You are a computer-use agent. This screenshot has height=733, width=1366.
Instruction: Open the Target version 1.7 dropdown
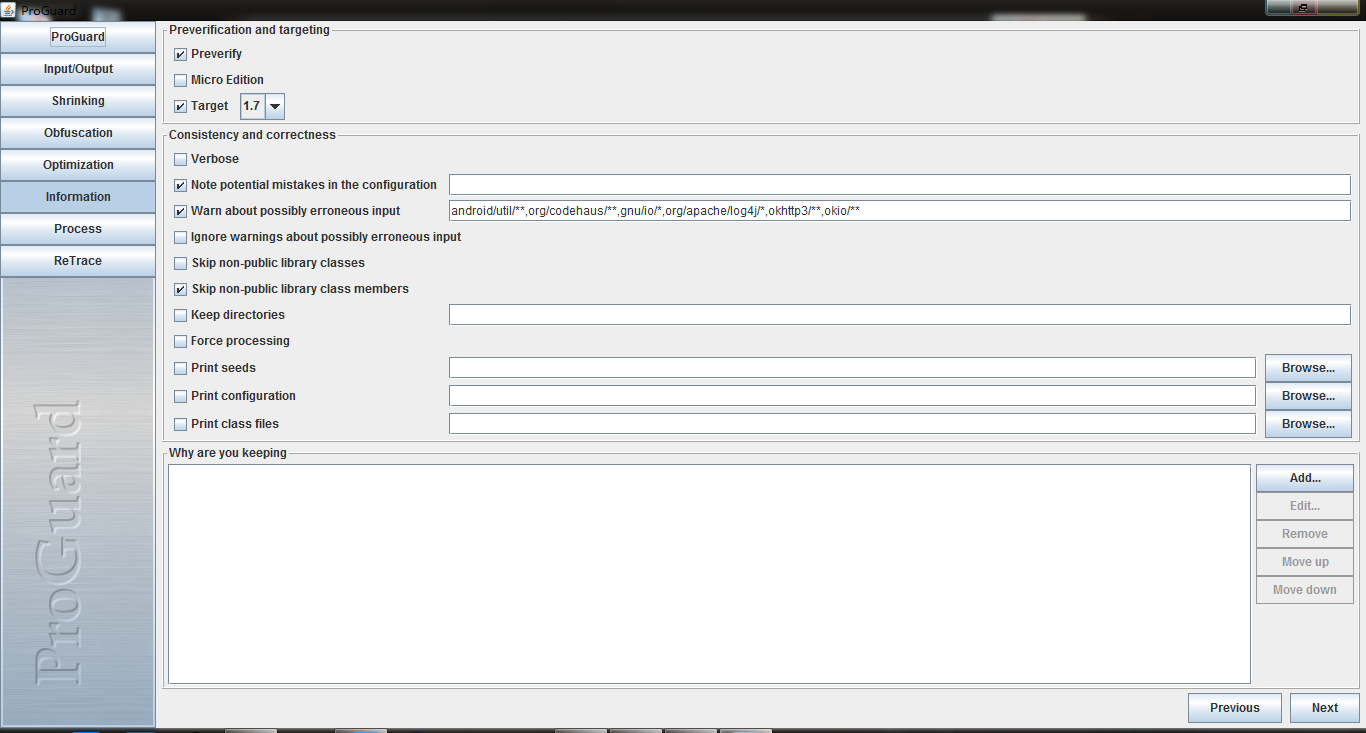click(x=263, y=106)
